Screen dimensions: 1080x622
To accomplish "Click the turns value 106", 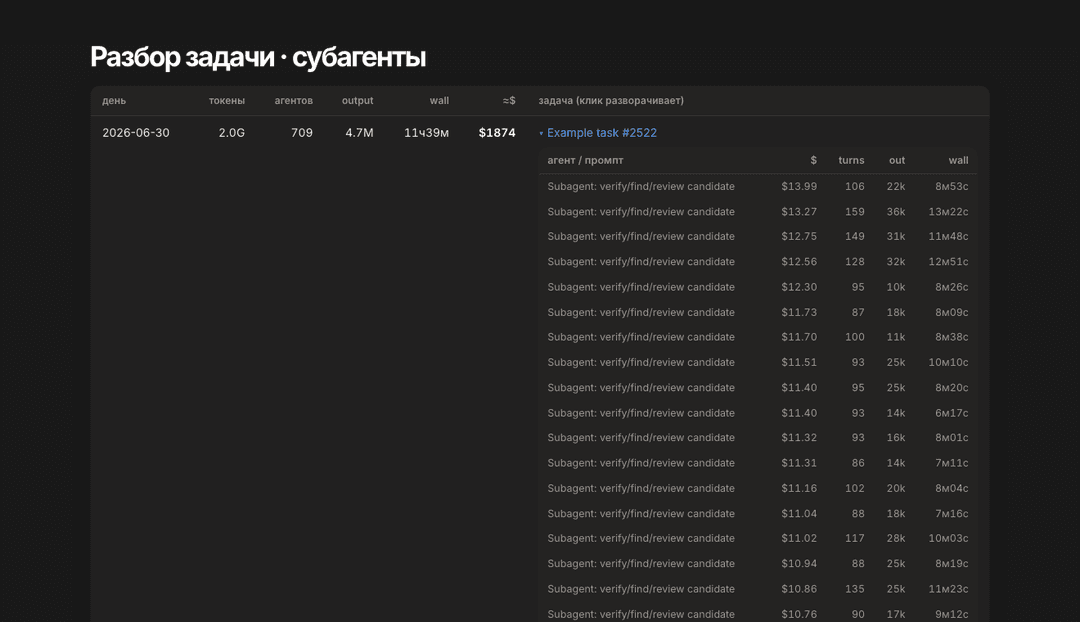I will 855,187.
